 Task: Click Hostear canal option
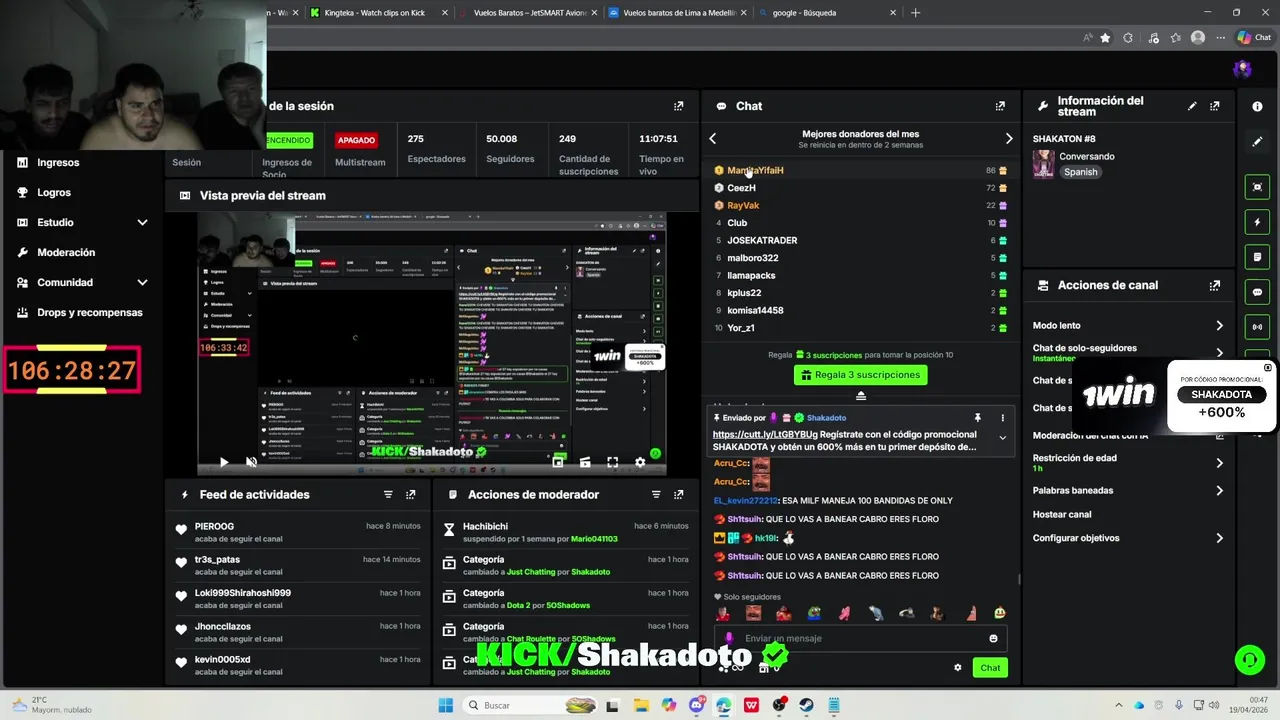point(1062,514)
